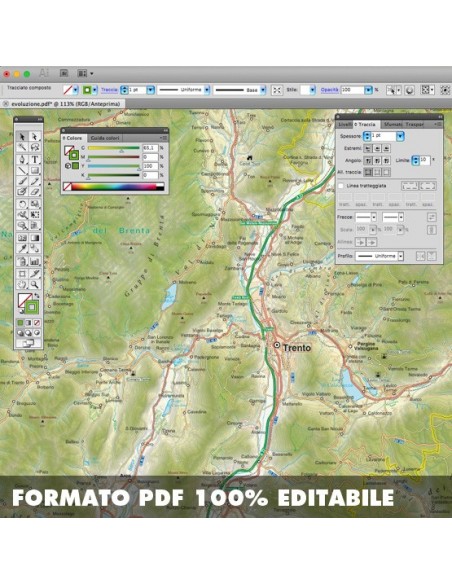This screenshot has height=584, width=452.
Task: Select the Artboard tool
Action: point(22,274)
